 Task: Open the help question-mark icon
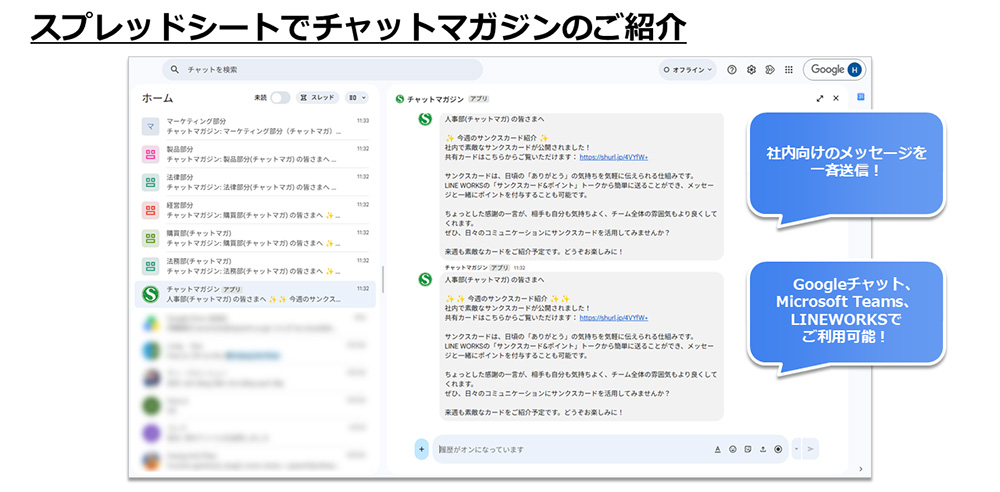(732, 70)
